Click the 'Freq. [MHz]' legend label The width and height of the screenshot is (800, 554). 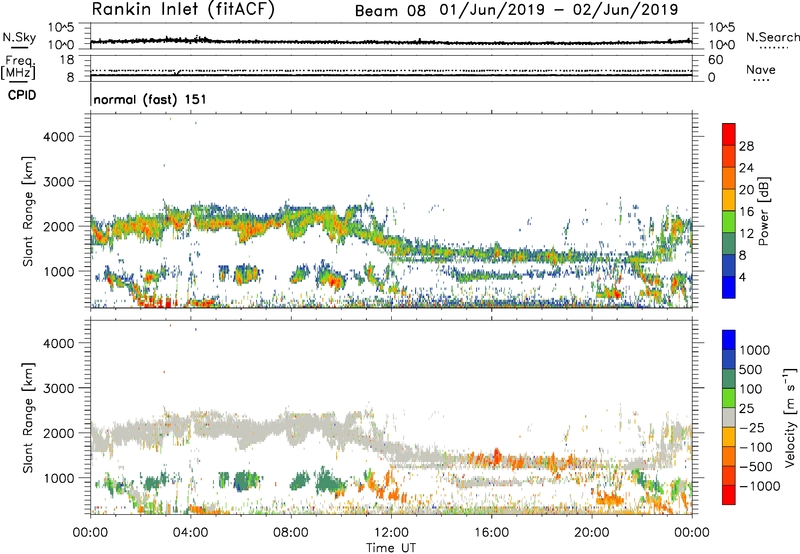pos(18,67)
